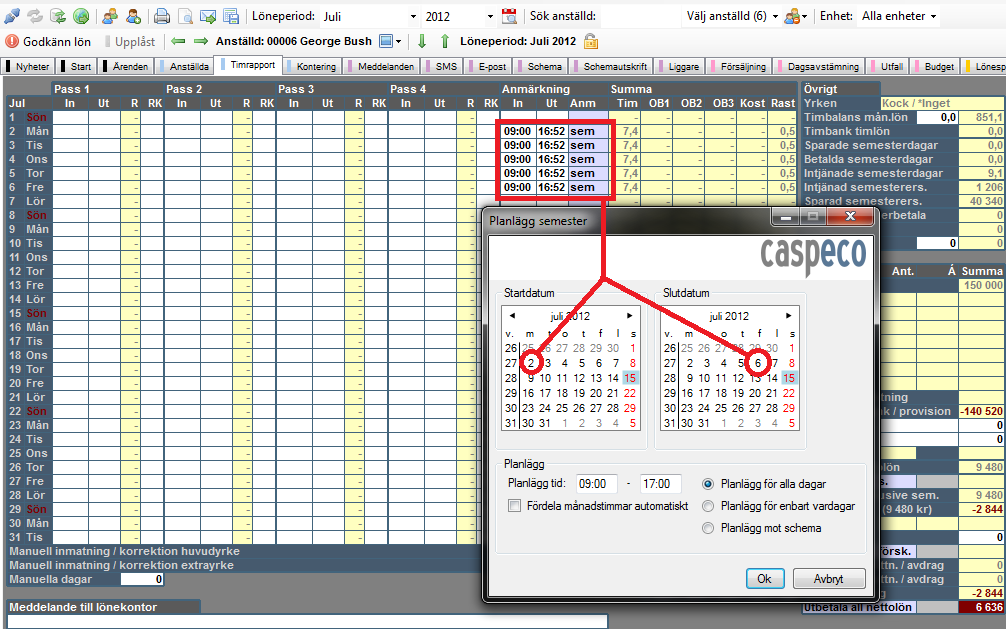Switch to the E-post tab

click(x=488, y=66)
